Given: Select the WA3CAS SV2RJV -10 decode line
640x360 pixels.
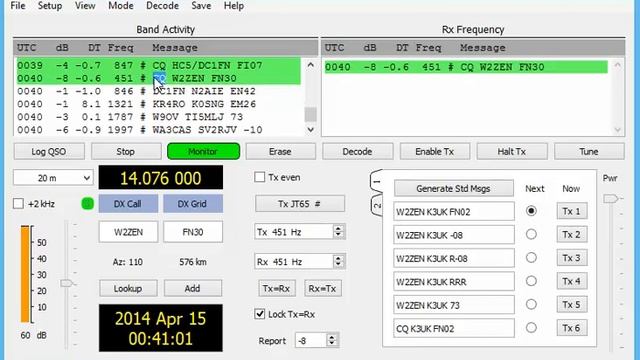Looking at the screenshot, I should (159, 130).
